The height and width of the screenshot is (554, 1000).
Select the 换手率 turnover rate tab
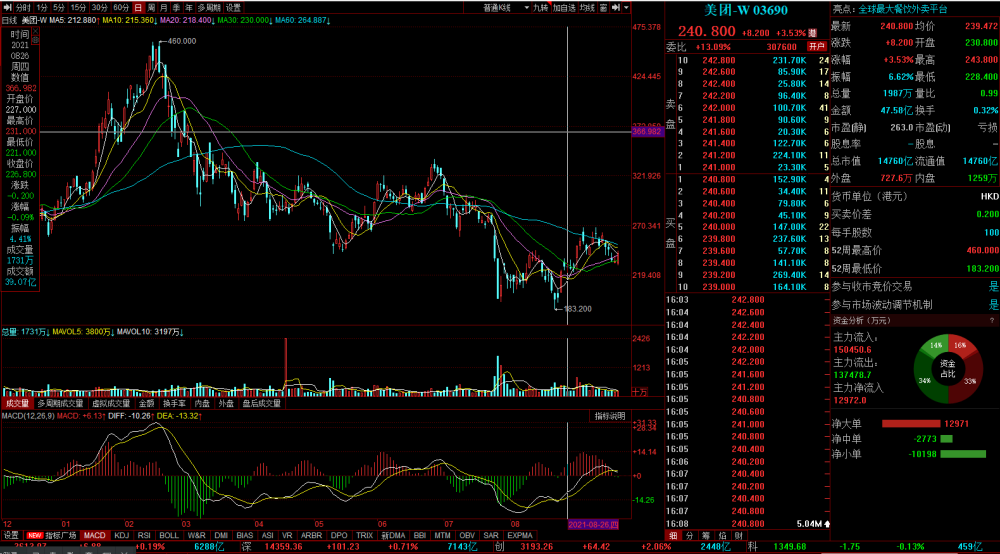coord(174,404)
